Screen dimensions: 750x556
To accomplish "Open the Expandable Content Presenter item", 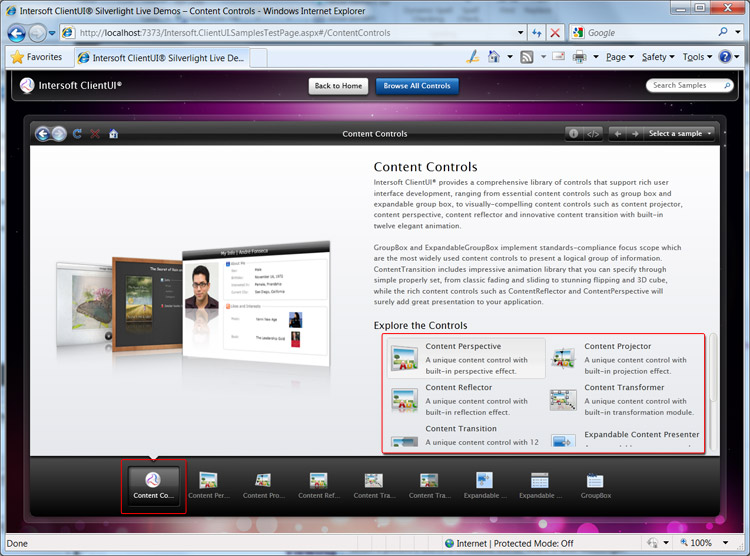I will (625, 438).
